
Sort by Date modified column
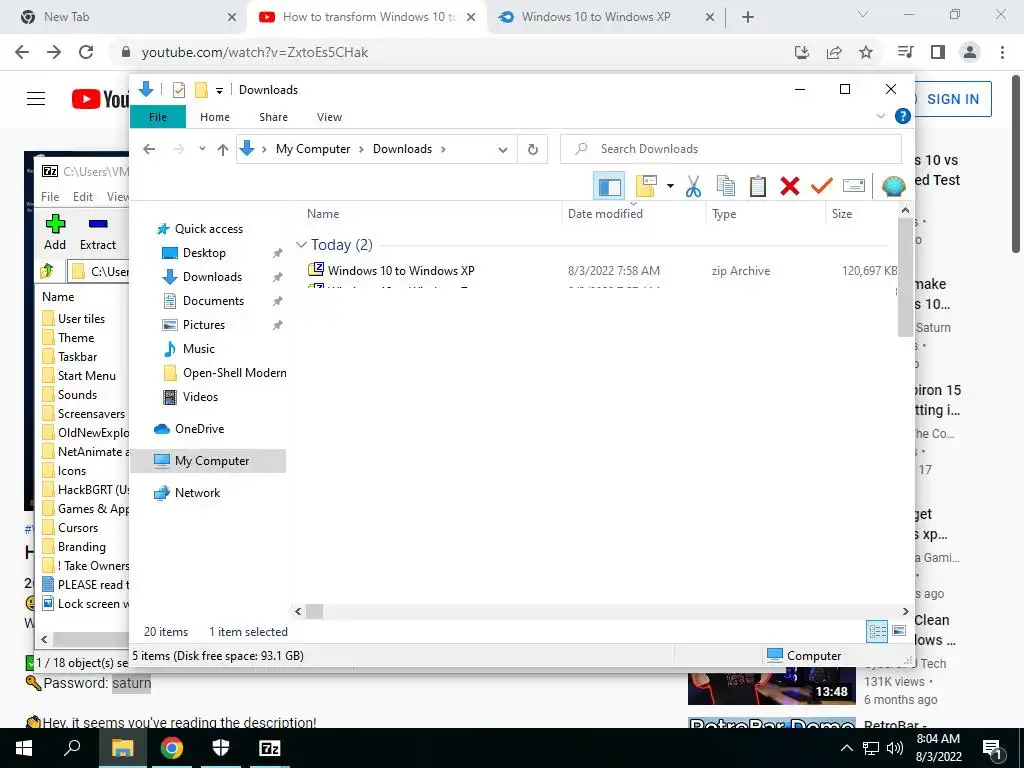(x=605, y=214)
